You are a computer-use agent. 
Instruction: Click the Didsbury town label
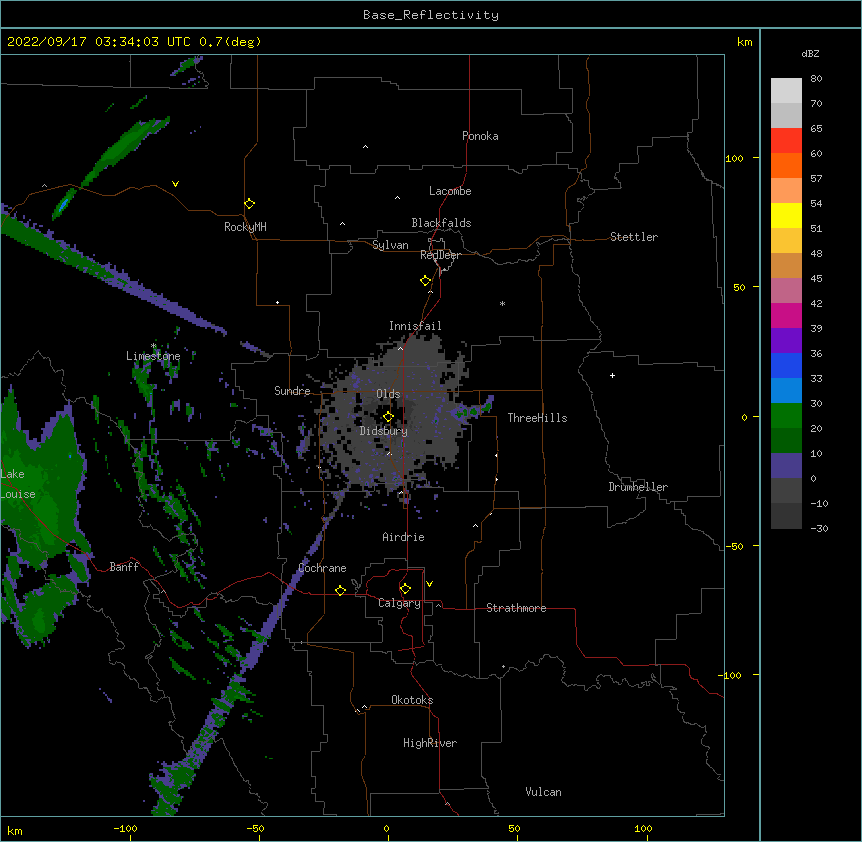pyautogui.click(x=383, y=431)
